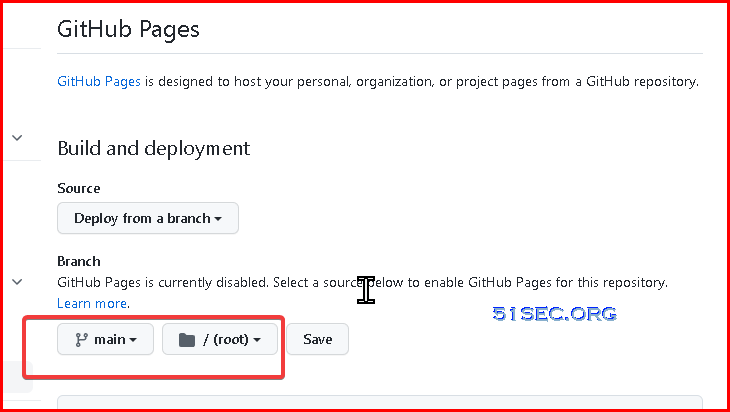Click the folder icon beside / (root)
This screenshot has width=730, height=412.
187,340
